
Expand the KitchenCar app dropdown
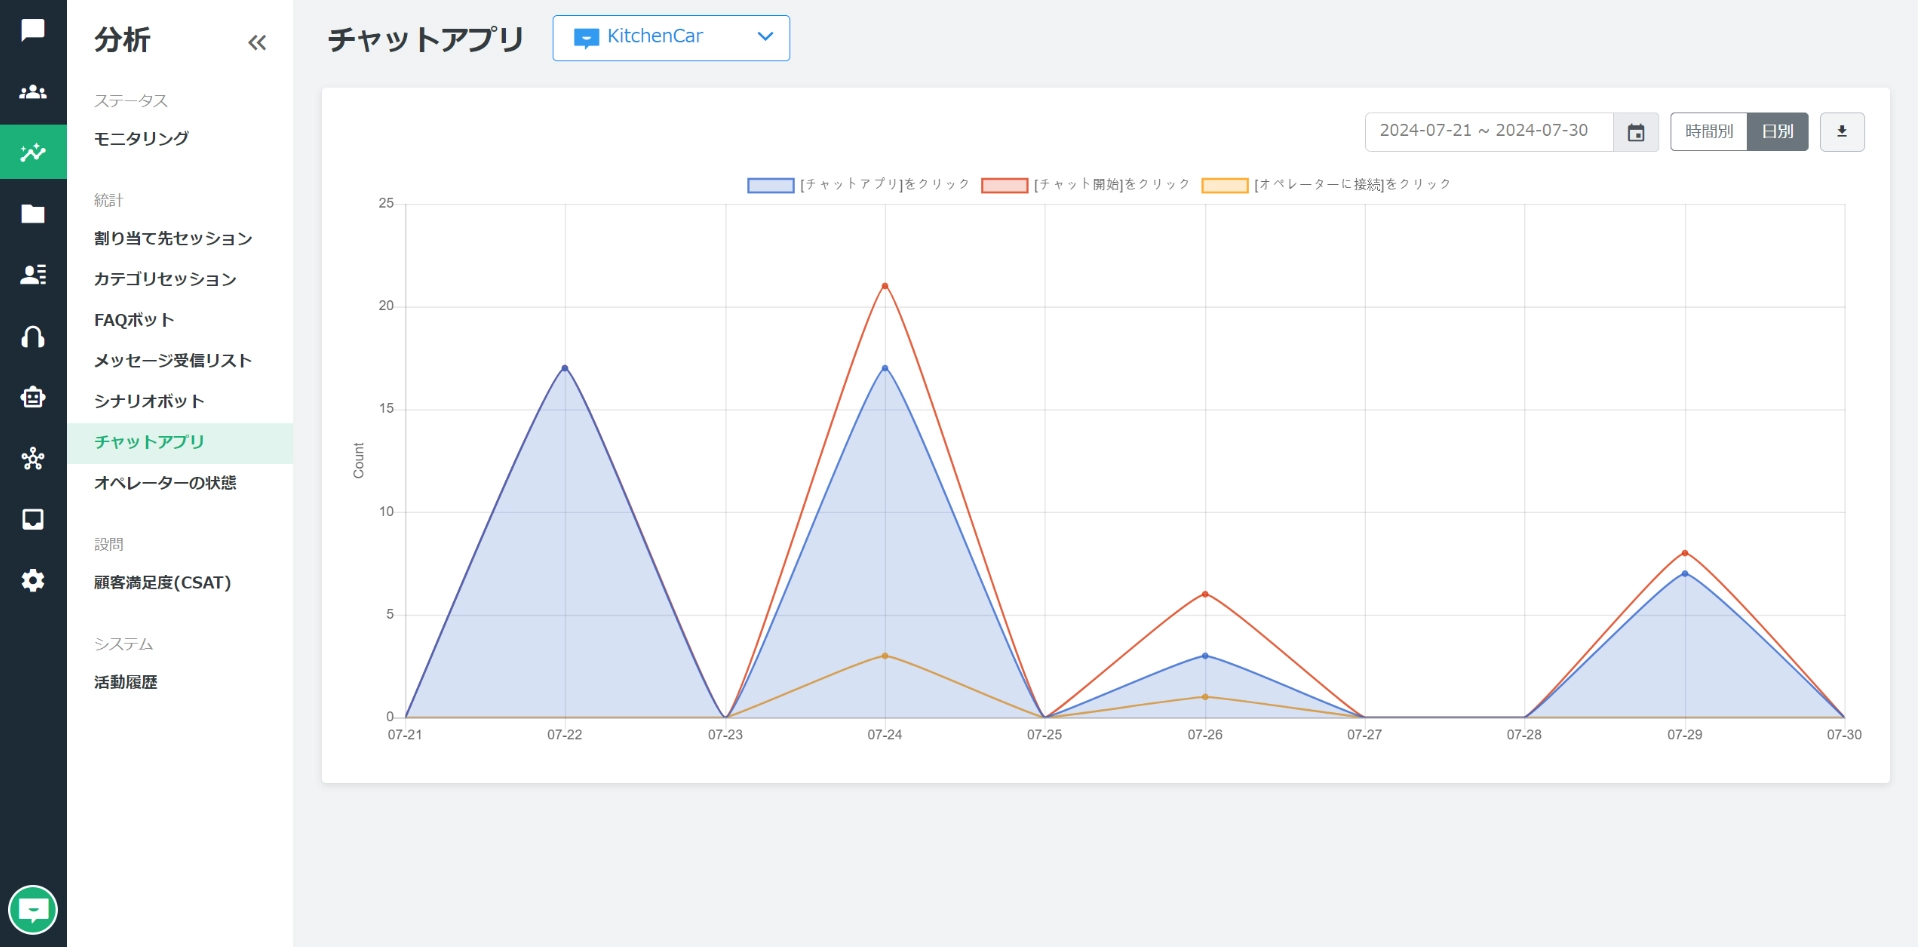671,38
